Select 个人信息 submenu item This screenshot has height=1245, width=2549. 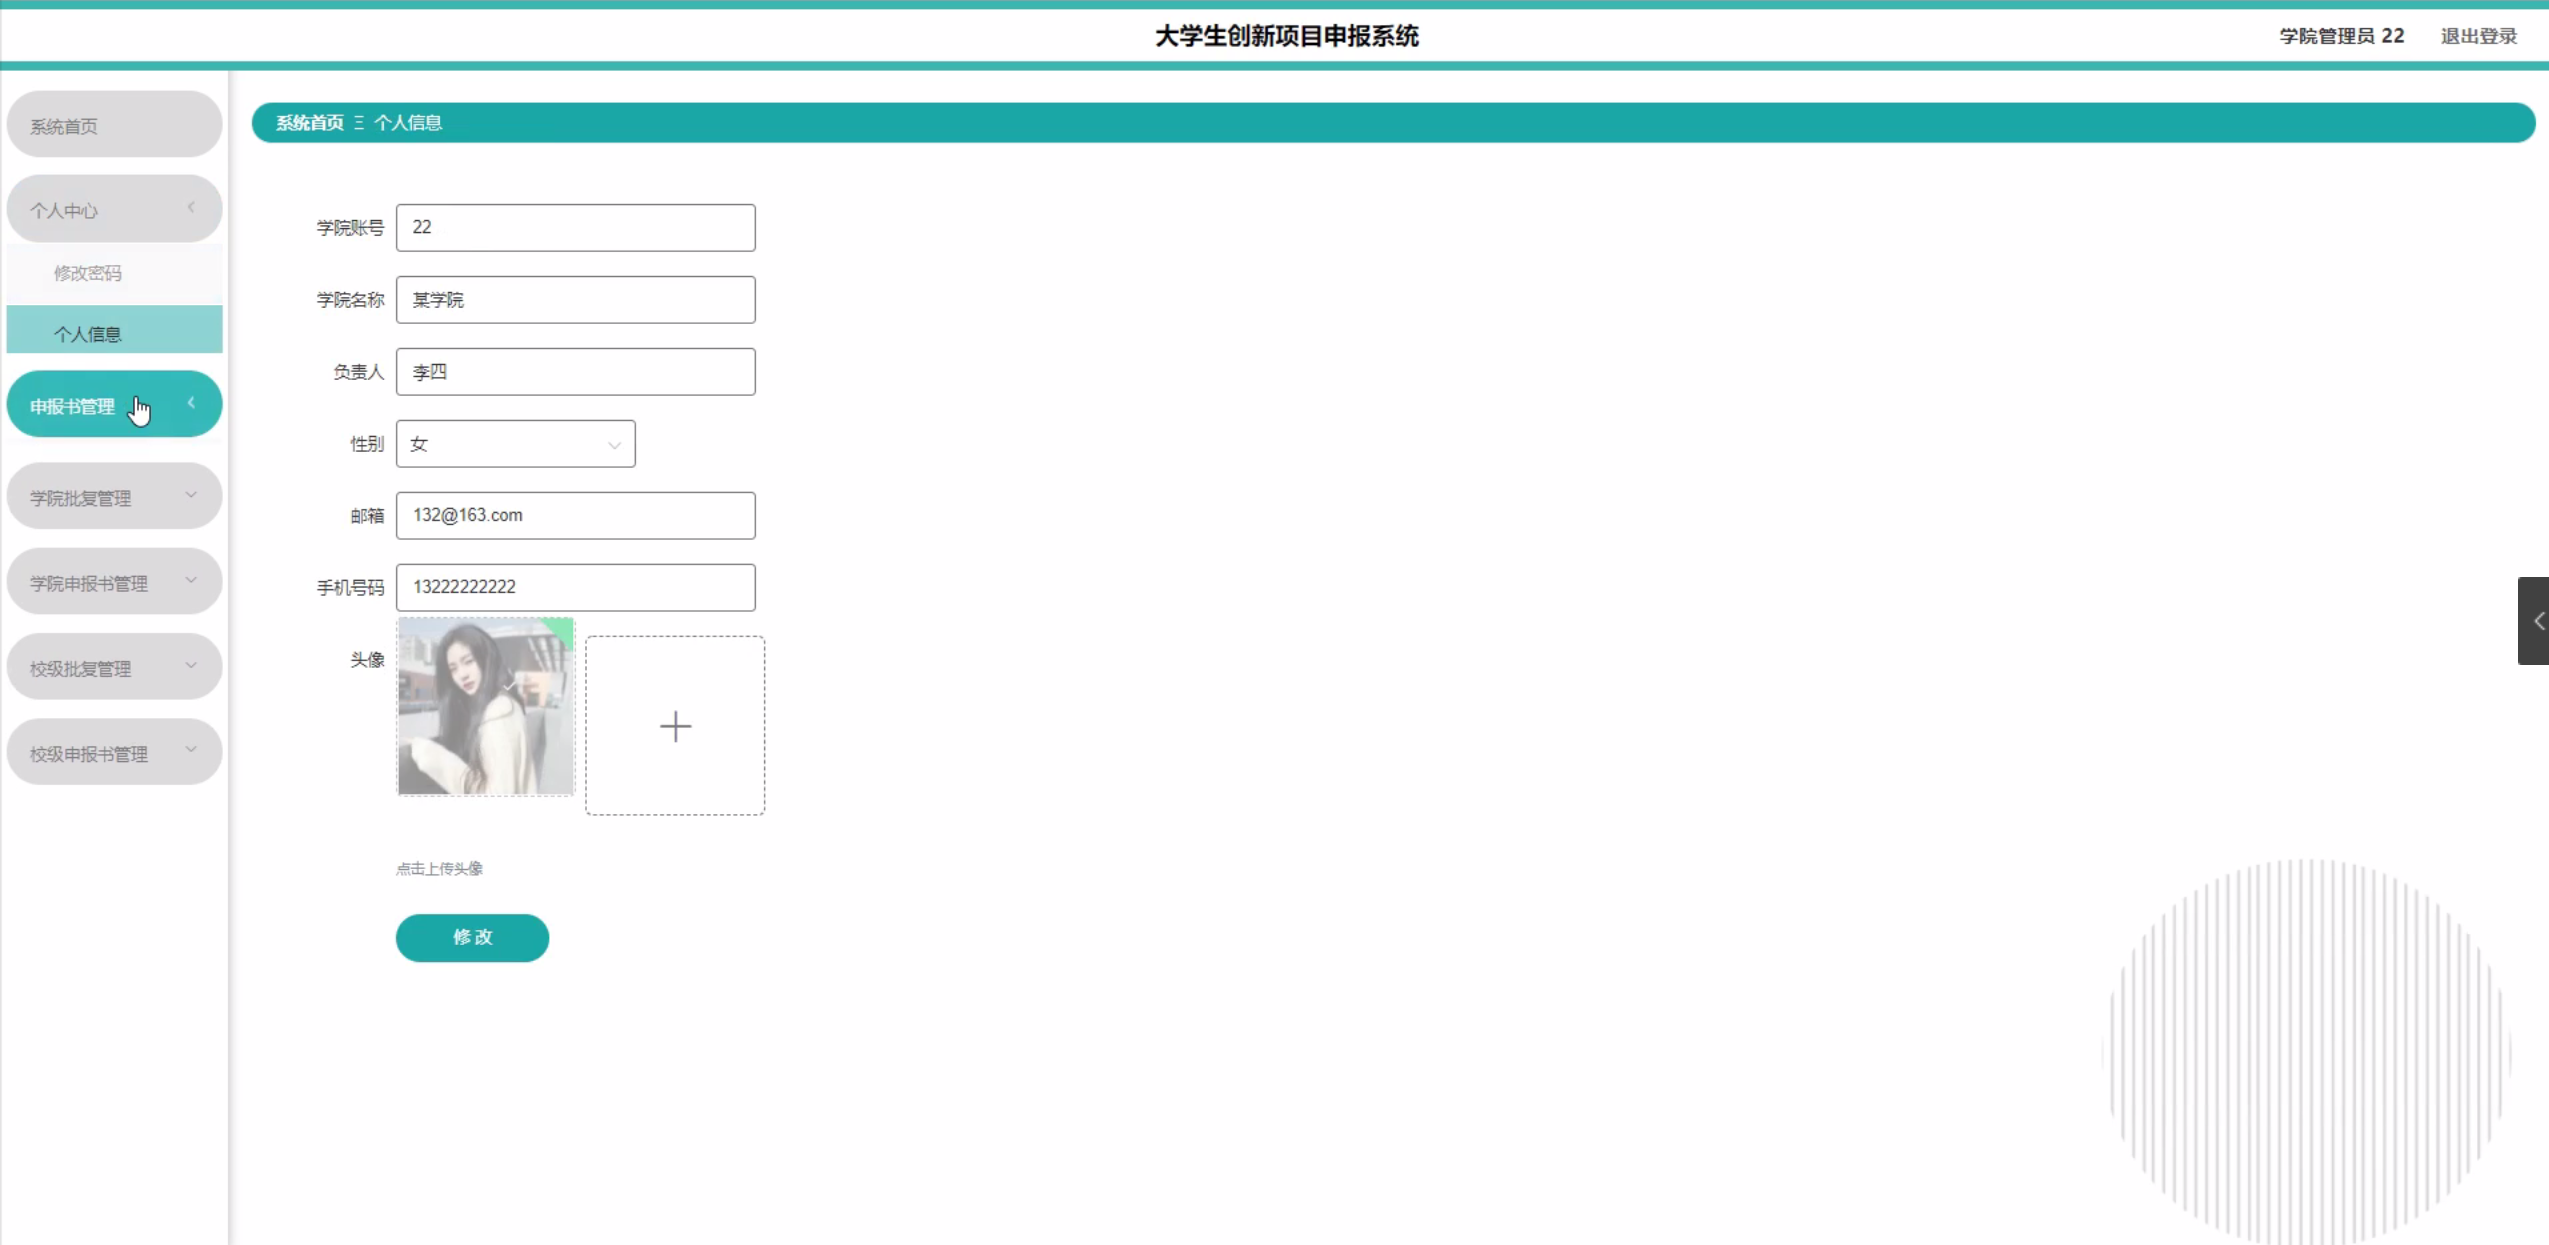[88, 334]
